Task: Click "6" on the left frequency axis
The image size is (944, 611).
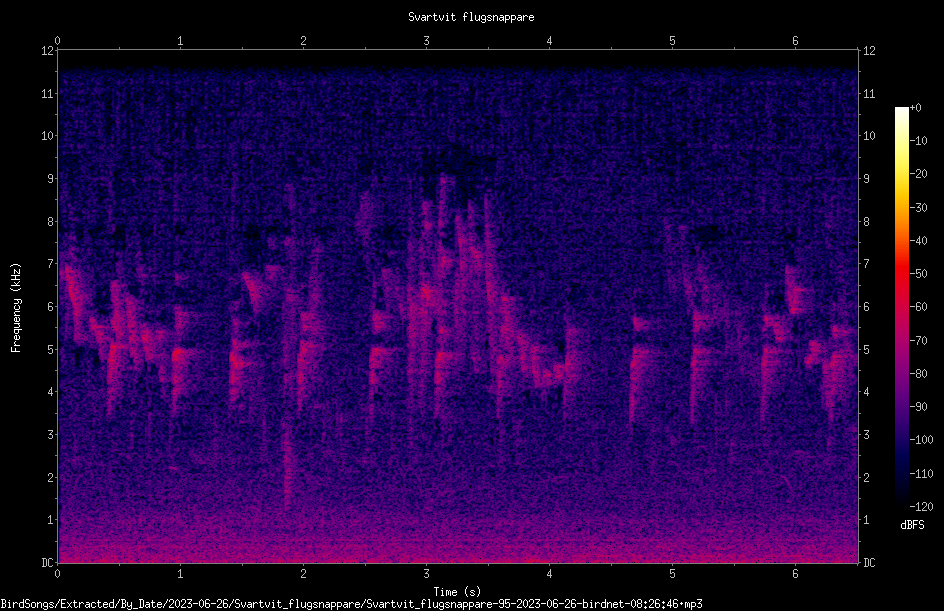Action: point(50,306)
